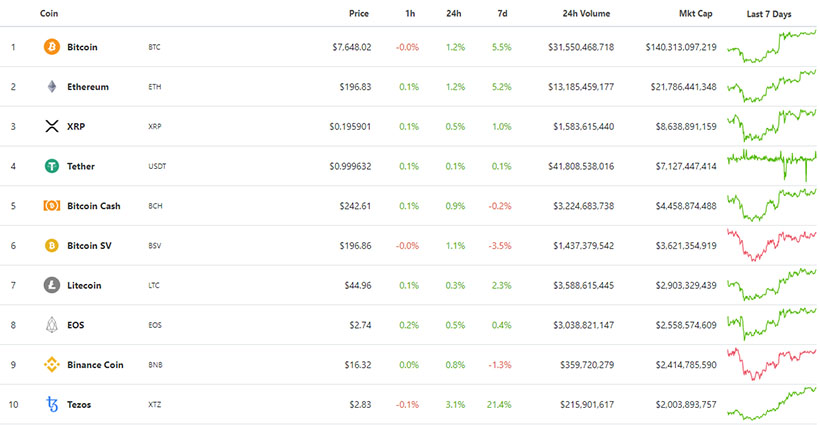This screenshot has height=425, width=820.
Task: Open the Binance Coin name link
Action: [x=95, y=365]
